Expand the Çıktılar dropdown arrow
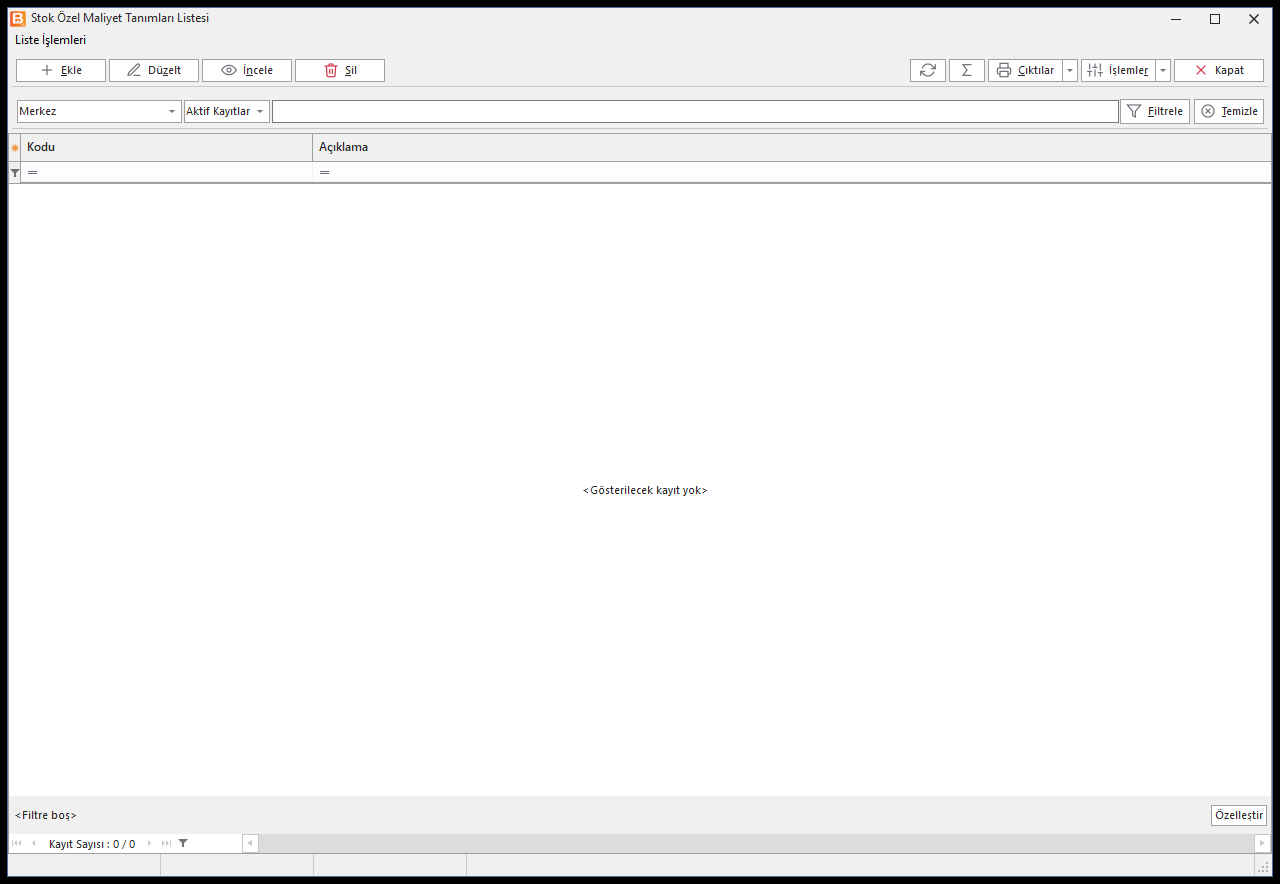The width and height of the screenshot is (1280, 884). click(x=1070, y=70)
